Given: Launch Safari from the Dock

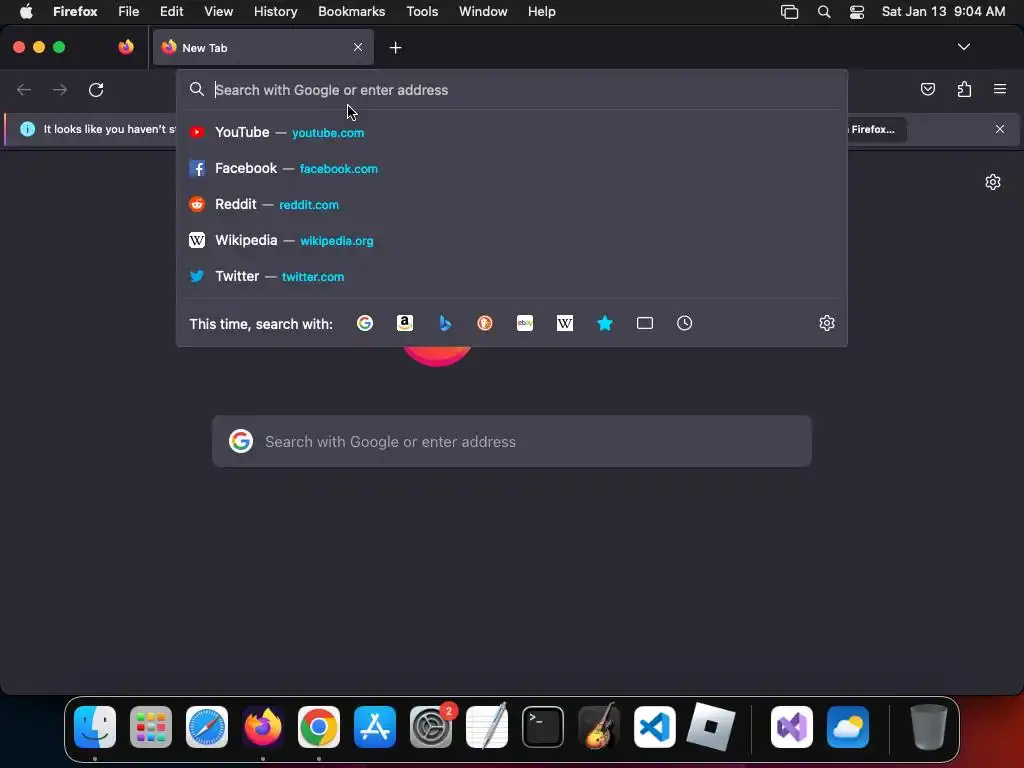Looking at the screenshot, I should pos(207,727).
